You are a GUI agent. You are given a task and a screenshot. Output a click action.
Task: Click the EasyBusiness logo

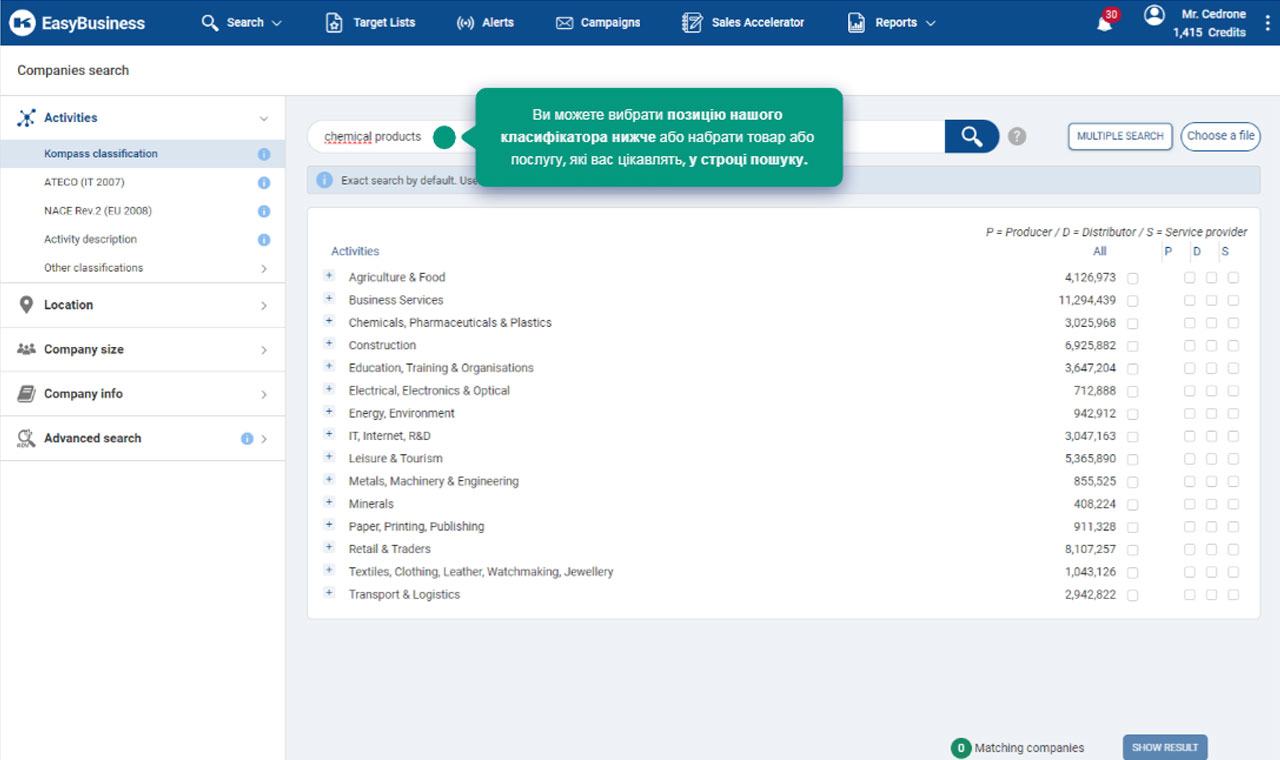[78, 23]
